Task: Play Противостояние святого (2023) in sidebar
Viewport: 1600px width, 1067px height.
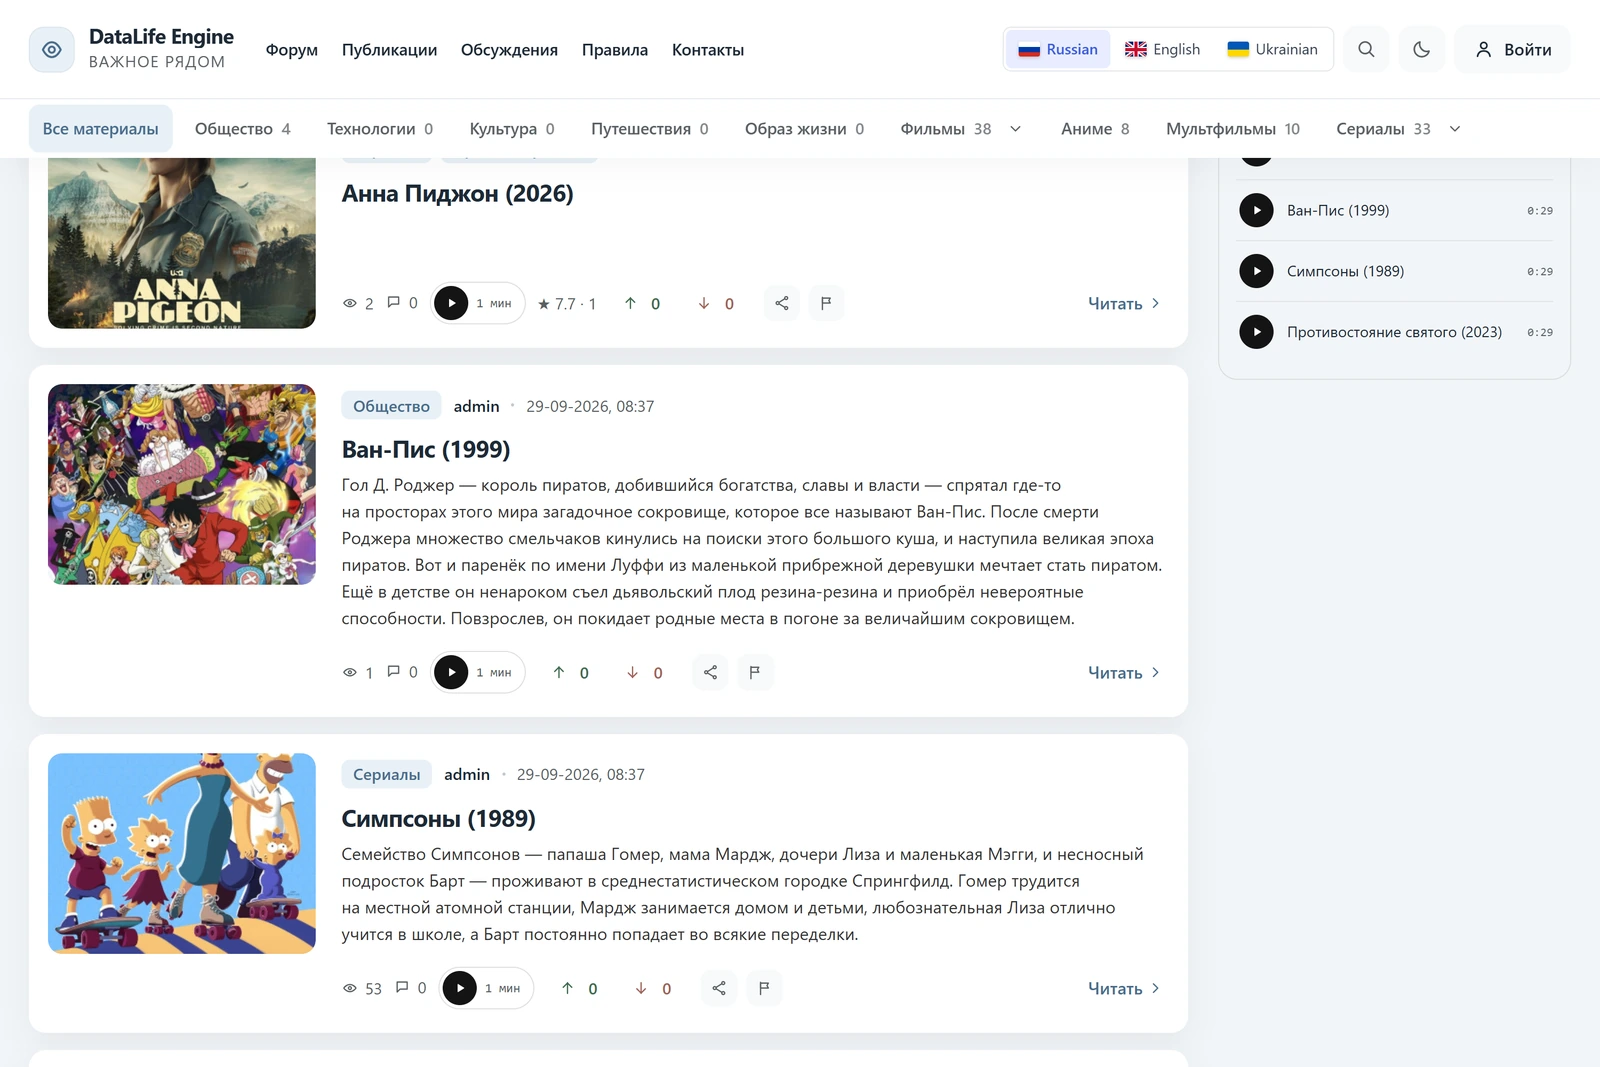Action: [1256, 332]
